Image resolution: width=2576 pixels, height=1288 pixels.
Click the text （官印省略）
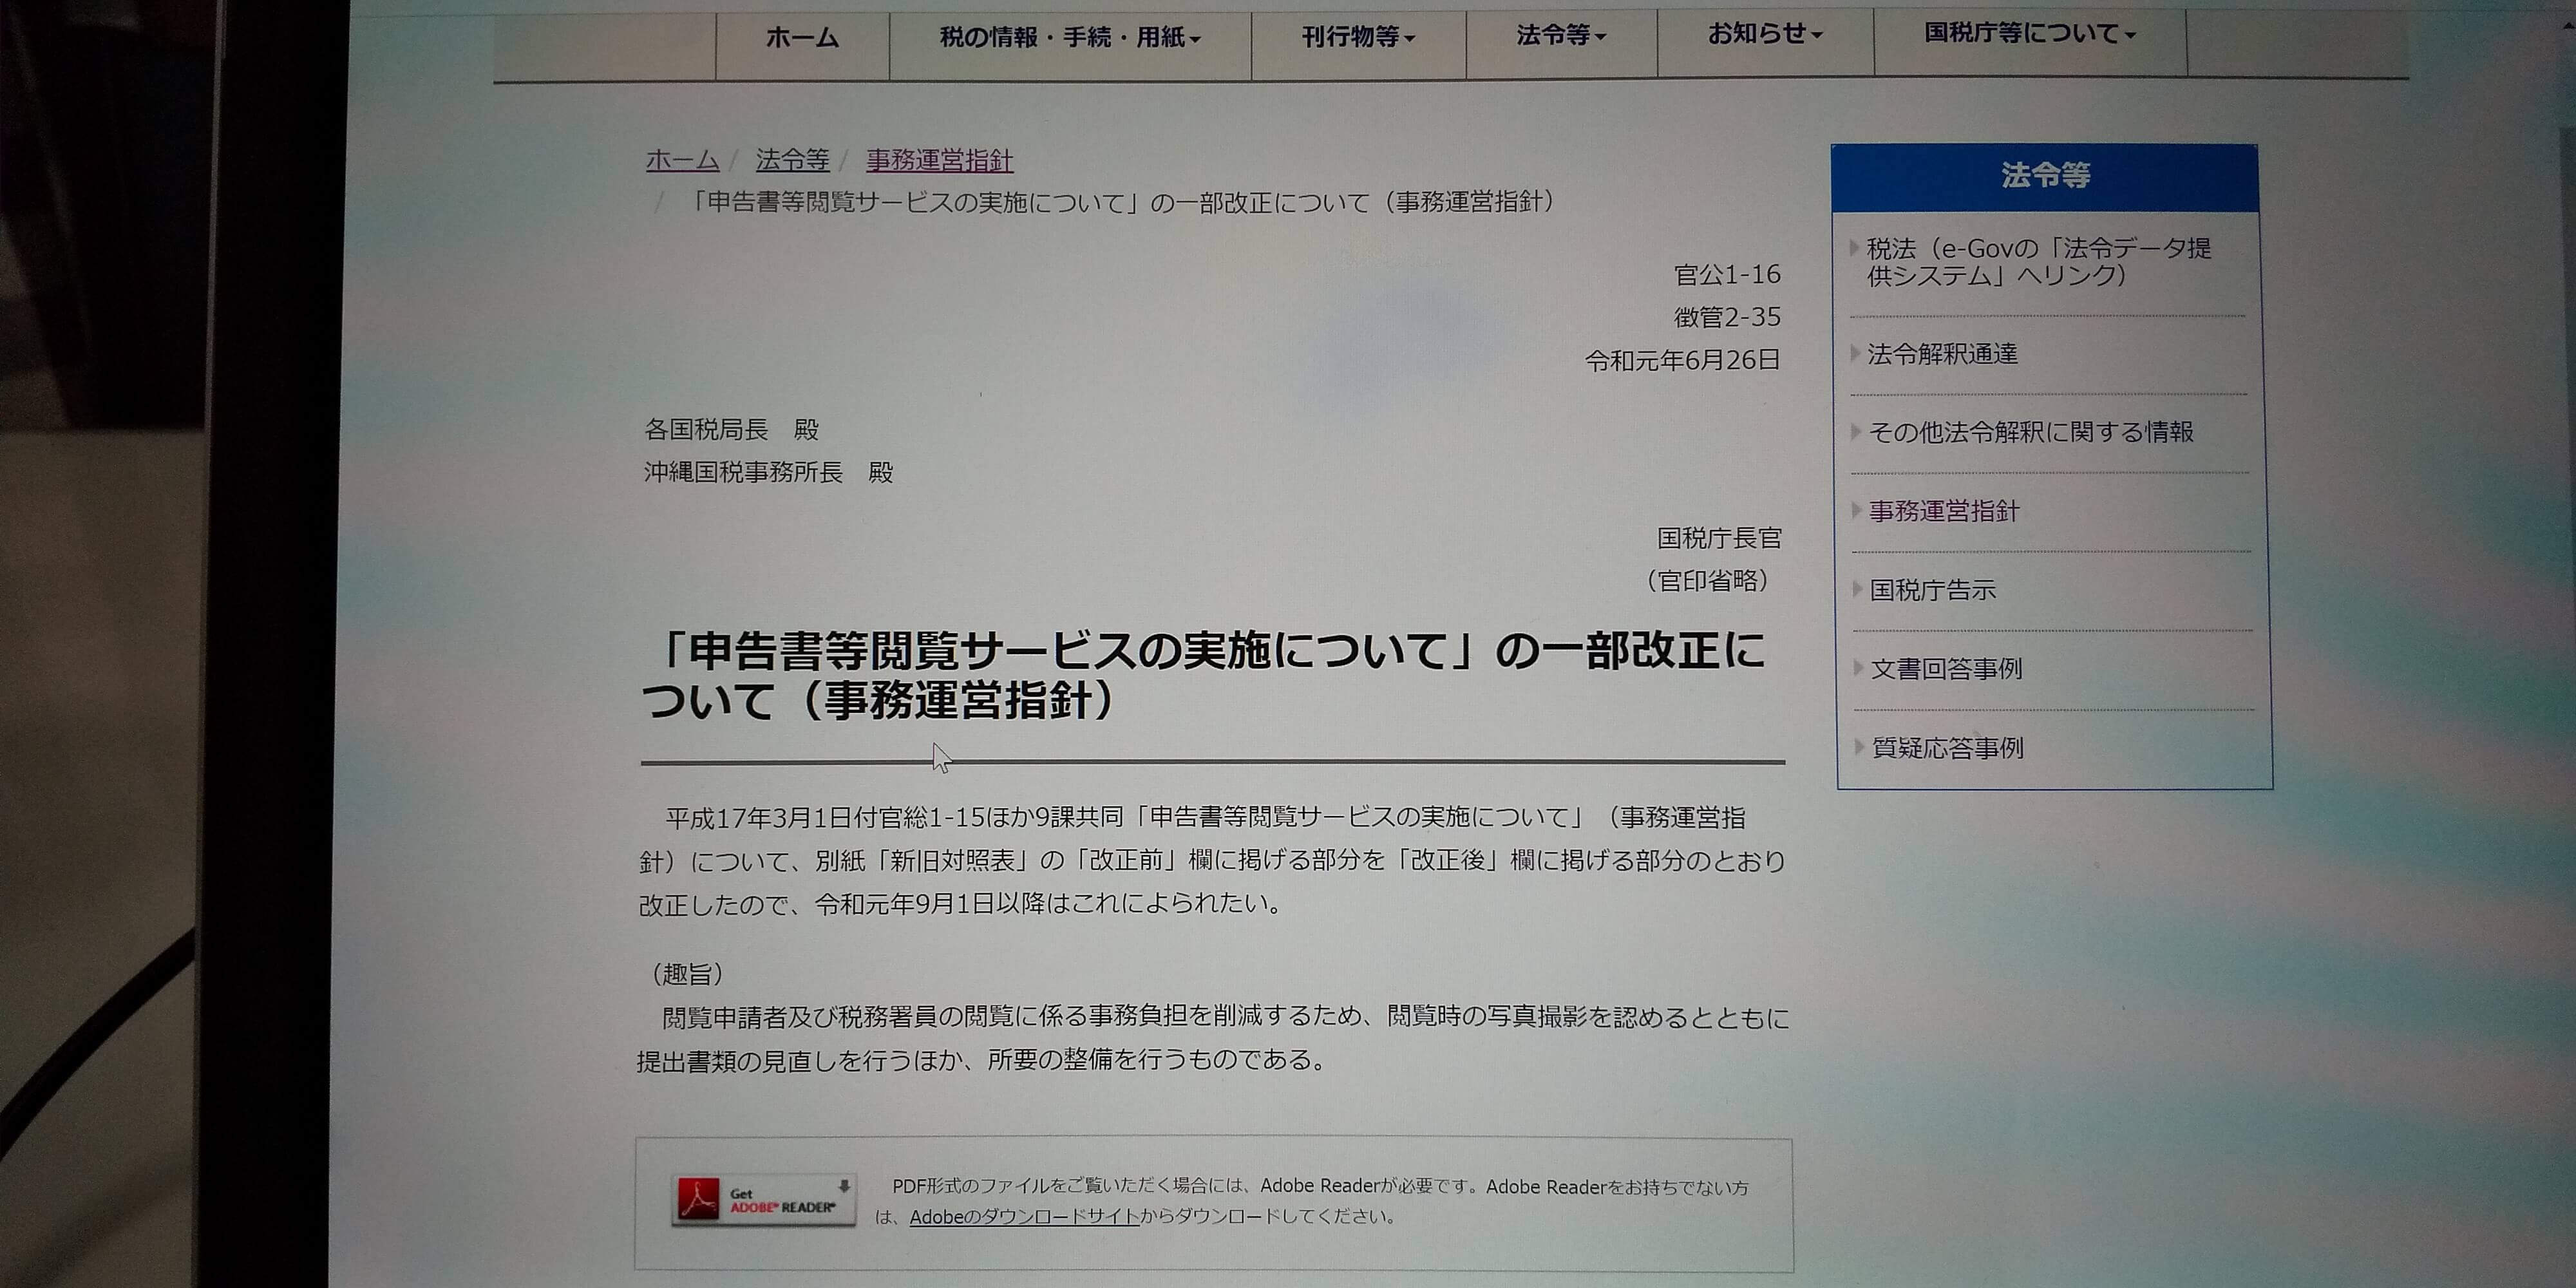click(1707, 581)
